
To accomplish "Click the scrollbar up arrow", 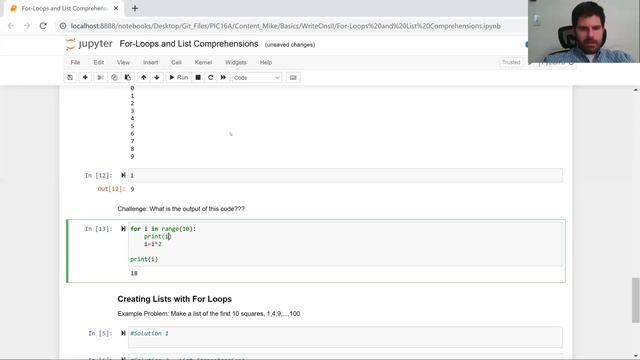I will click(x=636, y=90).
